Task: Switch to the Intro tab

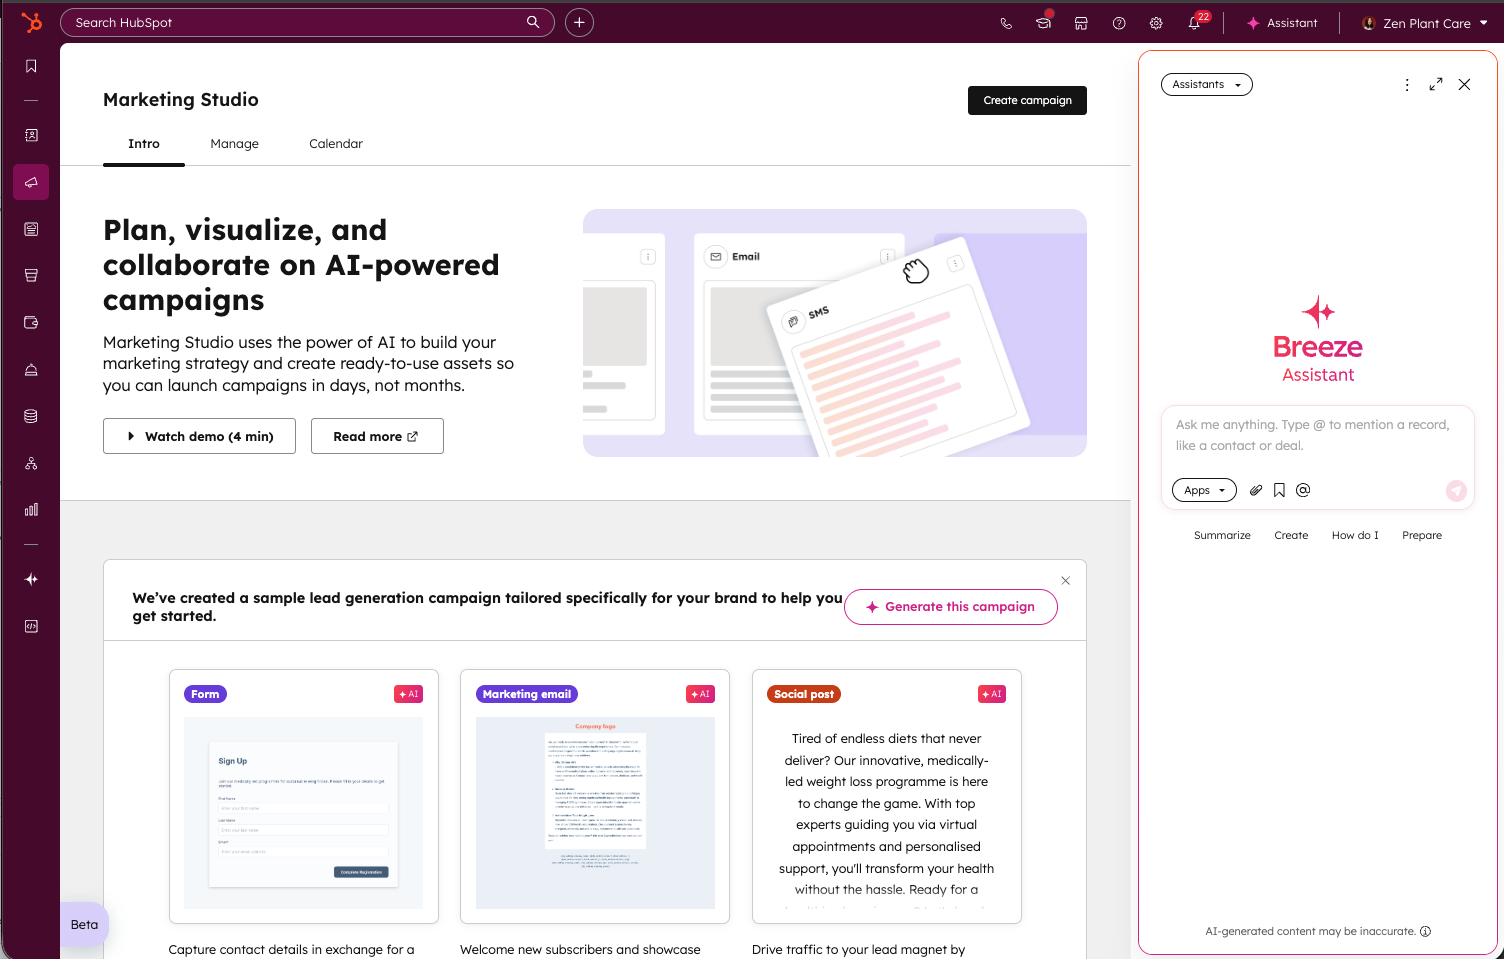Action: click(x=144, y=144)
